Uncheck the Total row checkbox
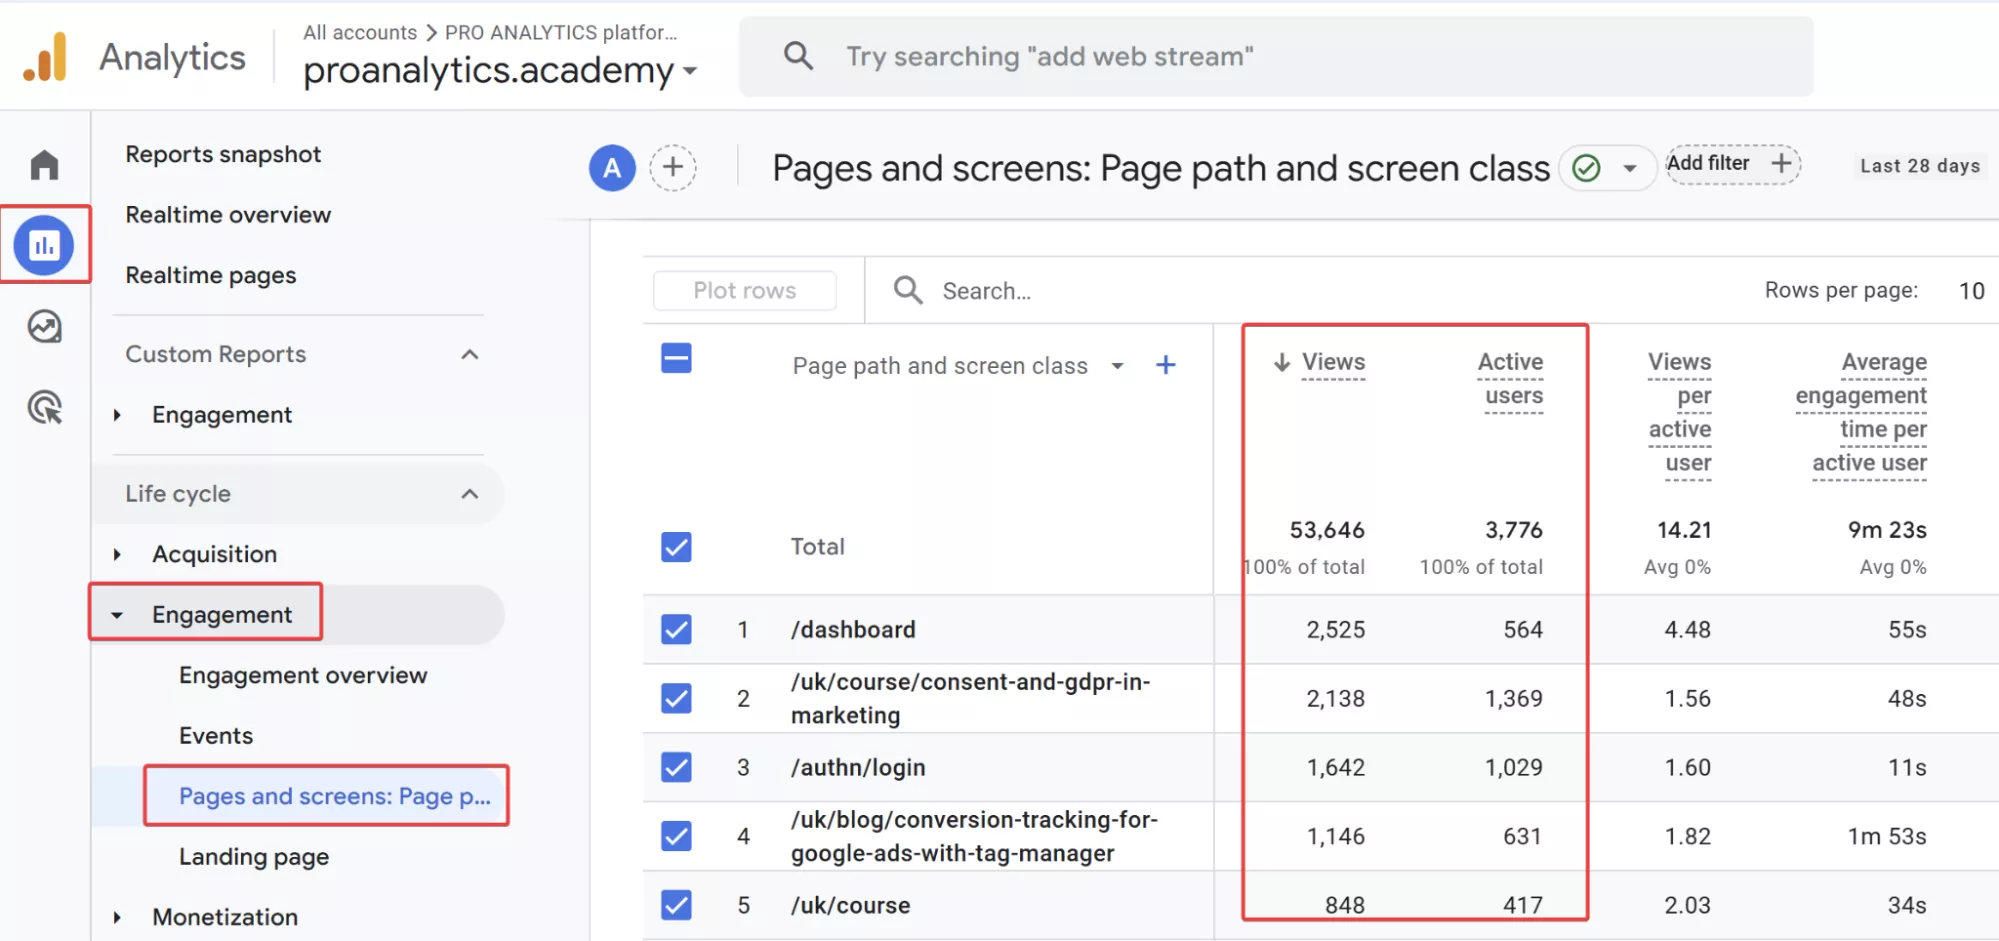 [676, 546]
